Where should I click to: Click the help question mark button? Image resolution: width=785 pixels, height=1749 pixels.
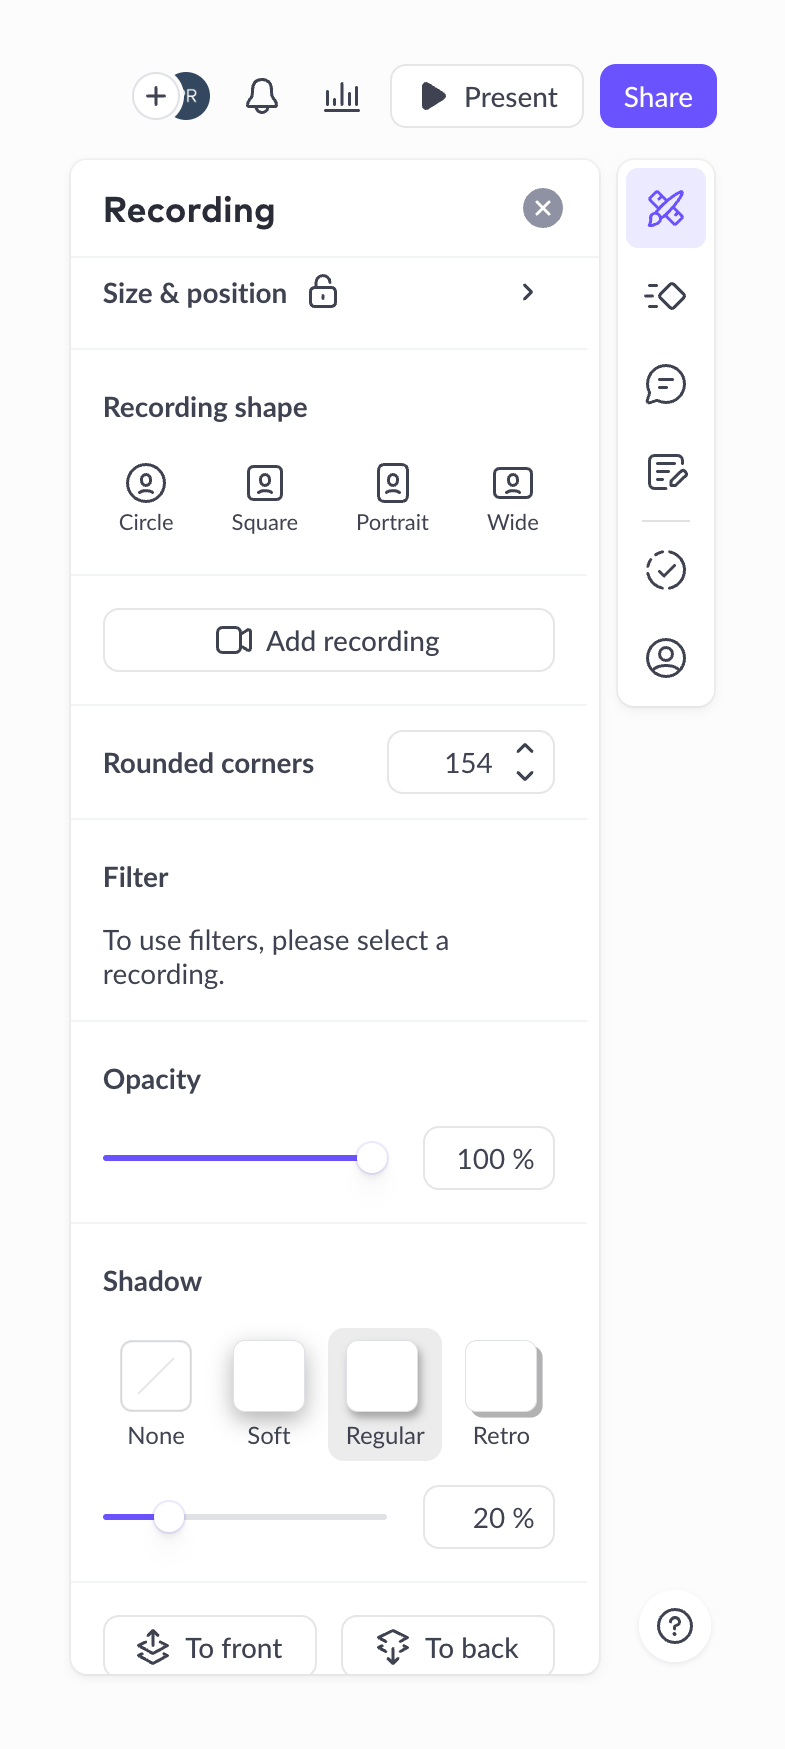674,1626
